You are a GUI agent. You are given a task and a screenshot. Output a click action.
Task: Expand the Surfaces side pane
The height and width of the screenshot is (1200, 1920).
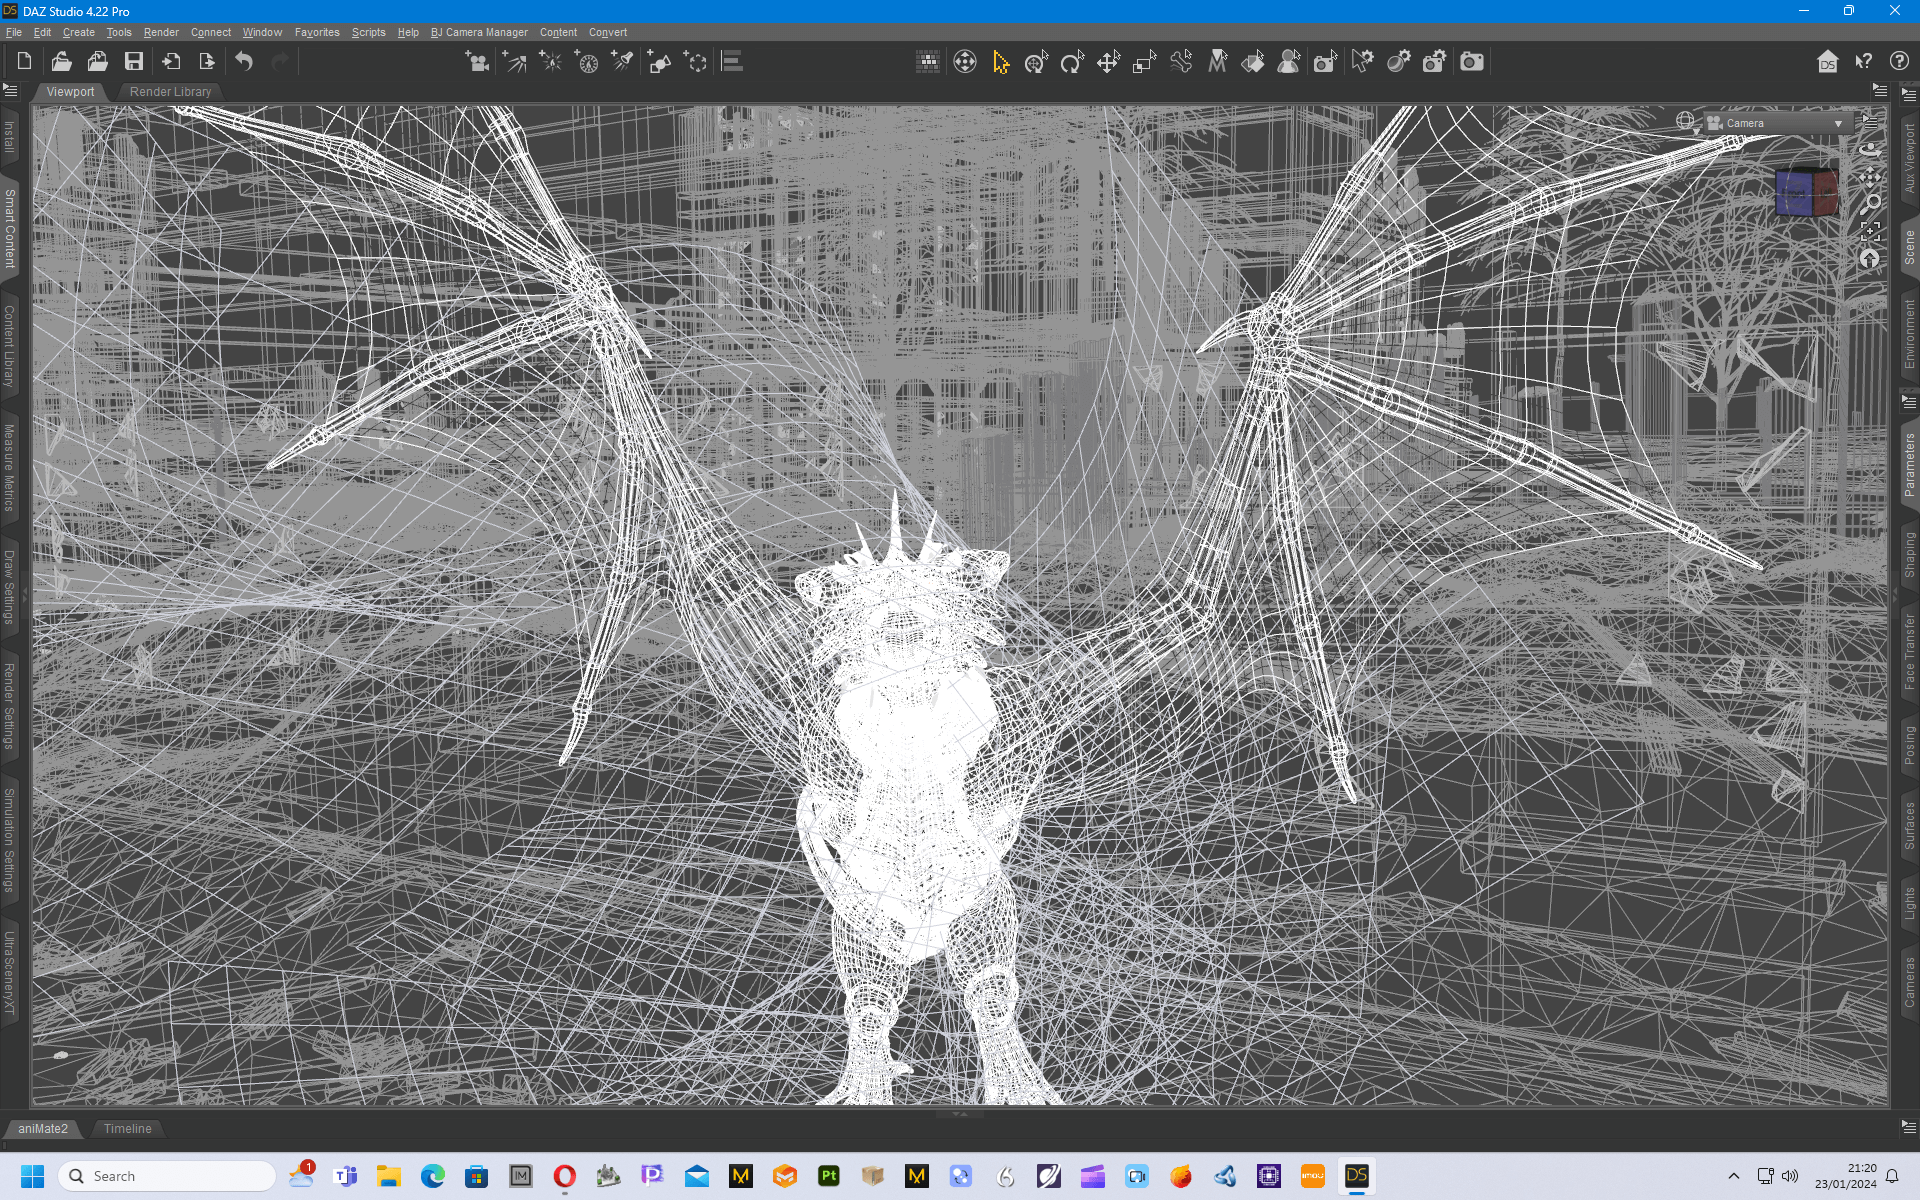click(1909, 826)
